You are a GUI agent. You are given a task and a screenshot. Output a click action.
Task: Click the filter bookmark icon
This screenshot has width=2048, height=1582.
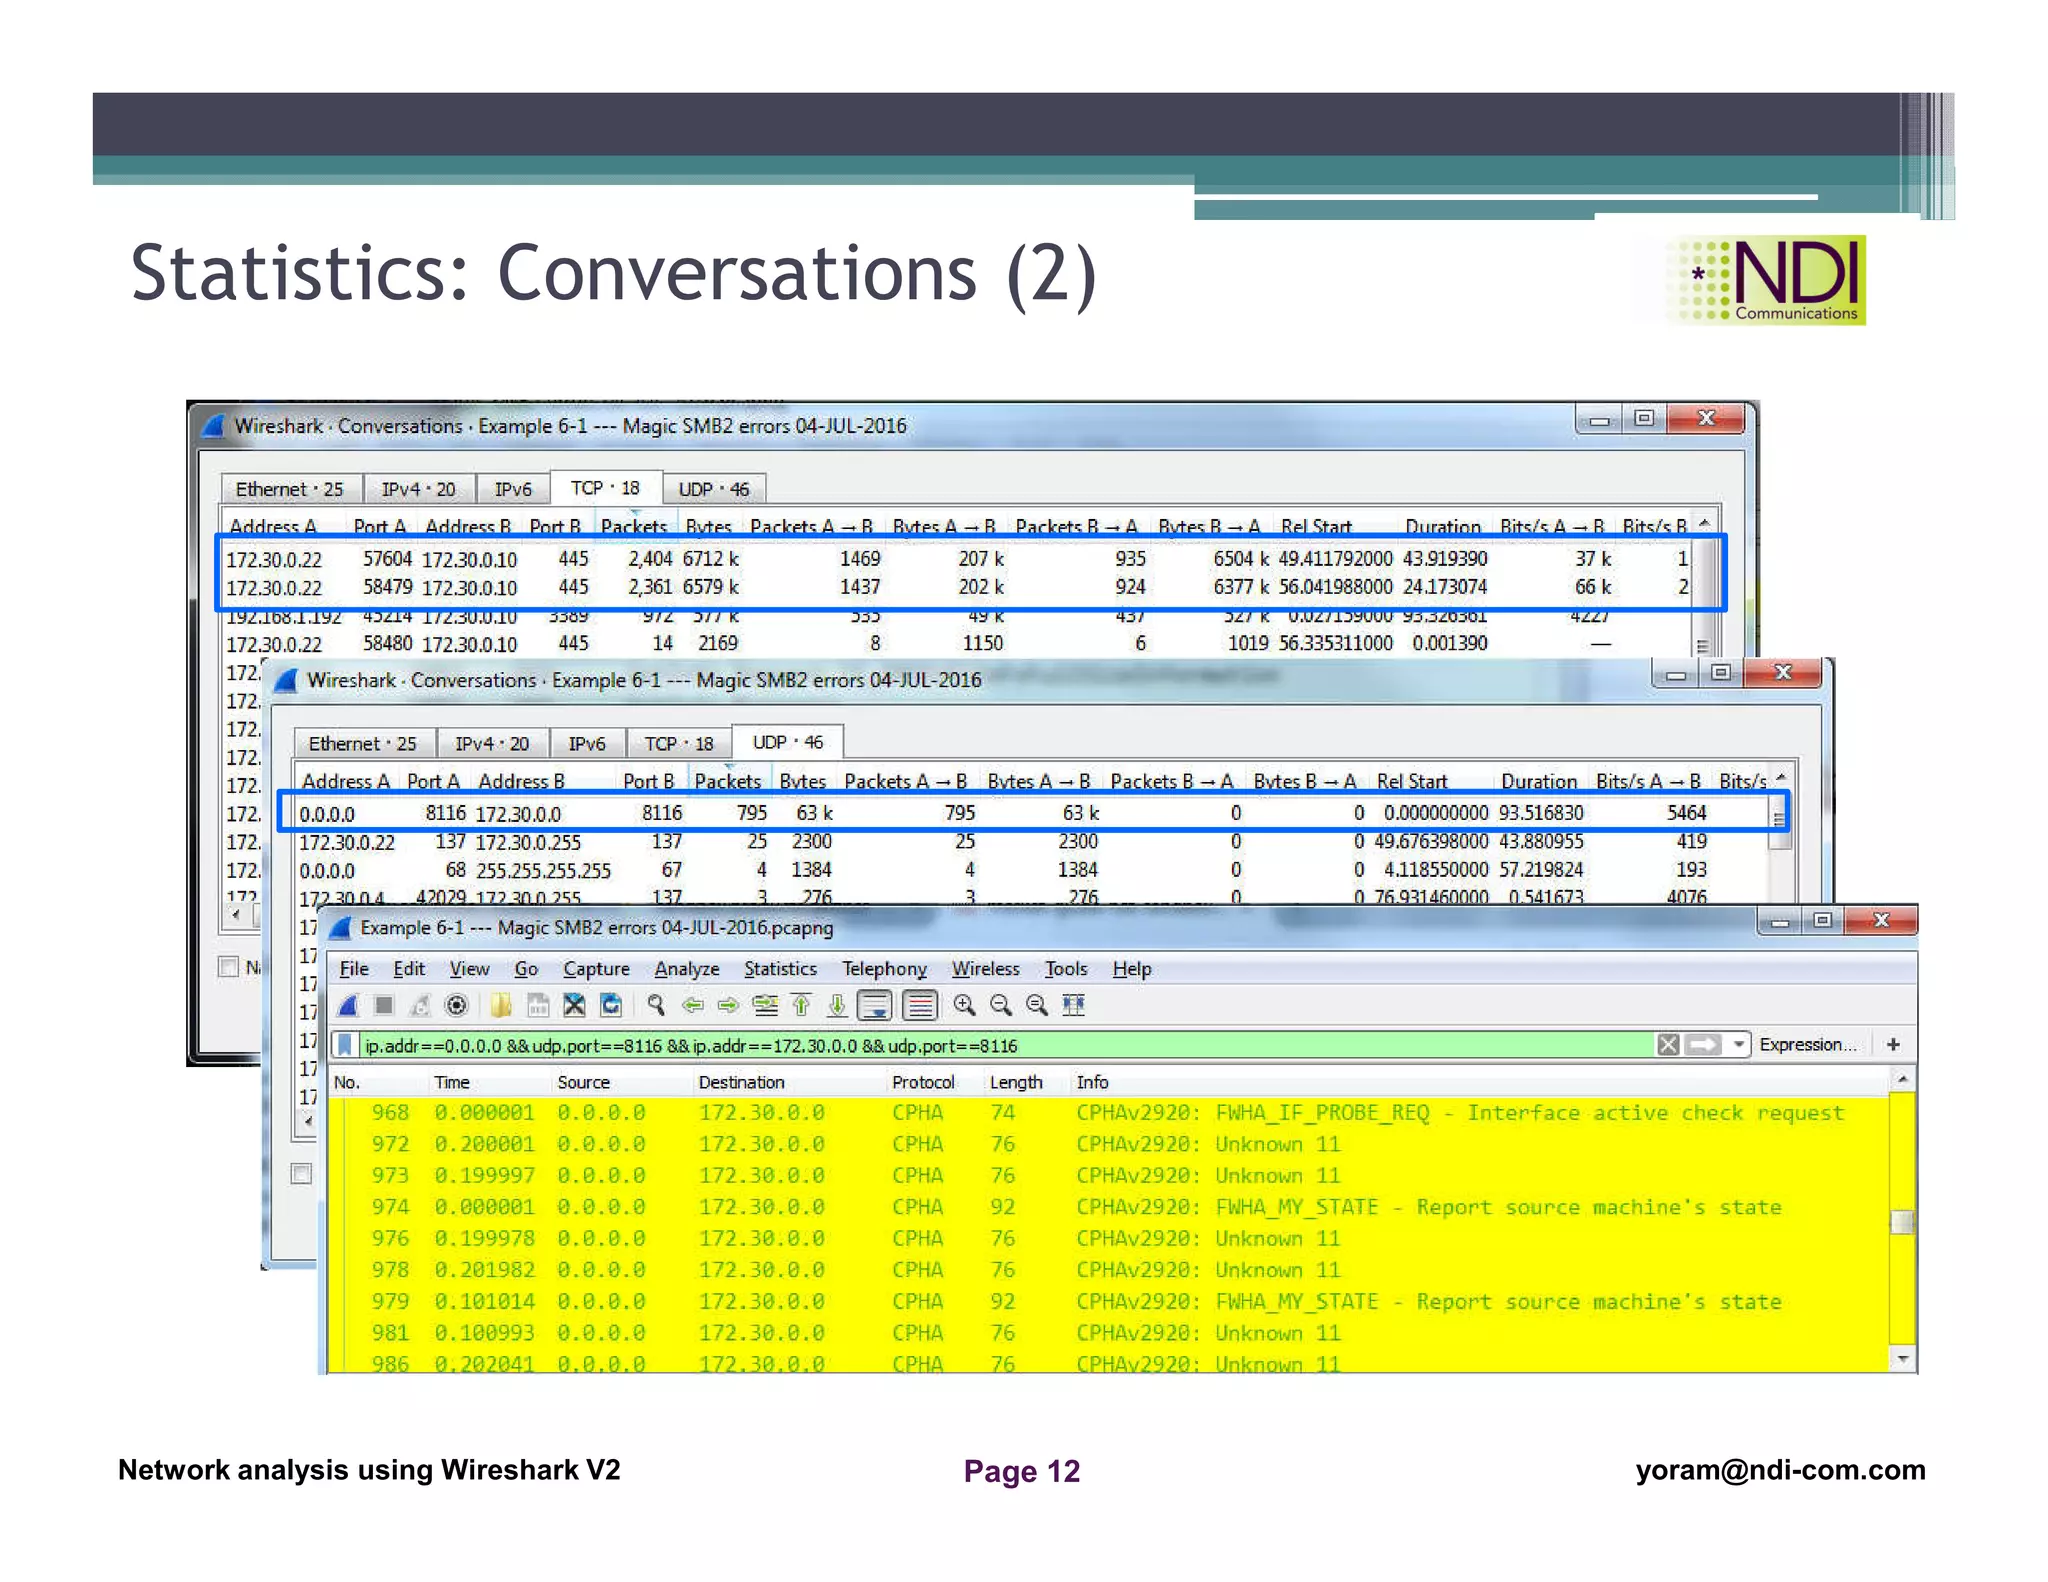coord(345,1046)
